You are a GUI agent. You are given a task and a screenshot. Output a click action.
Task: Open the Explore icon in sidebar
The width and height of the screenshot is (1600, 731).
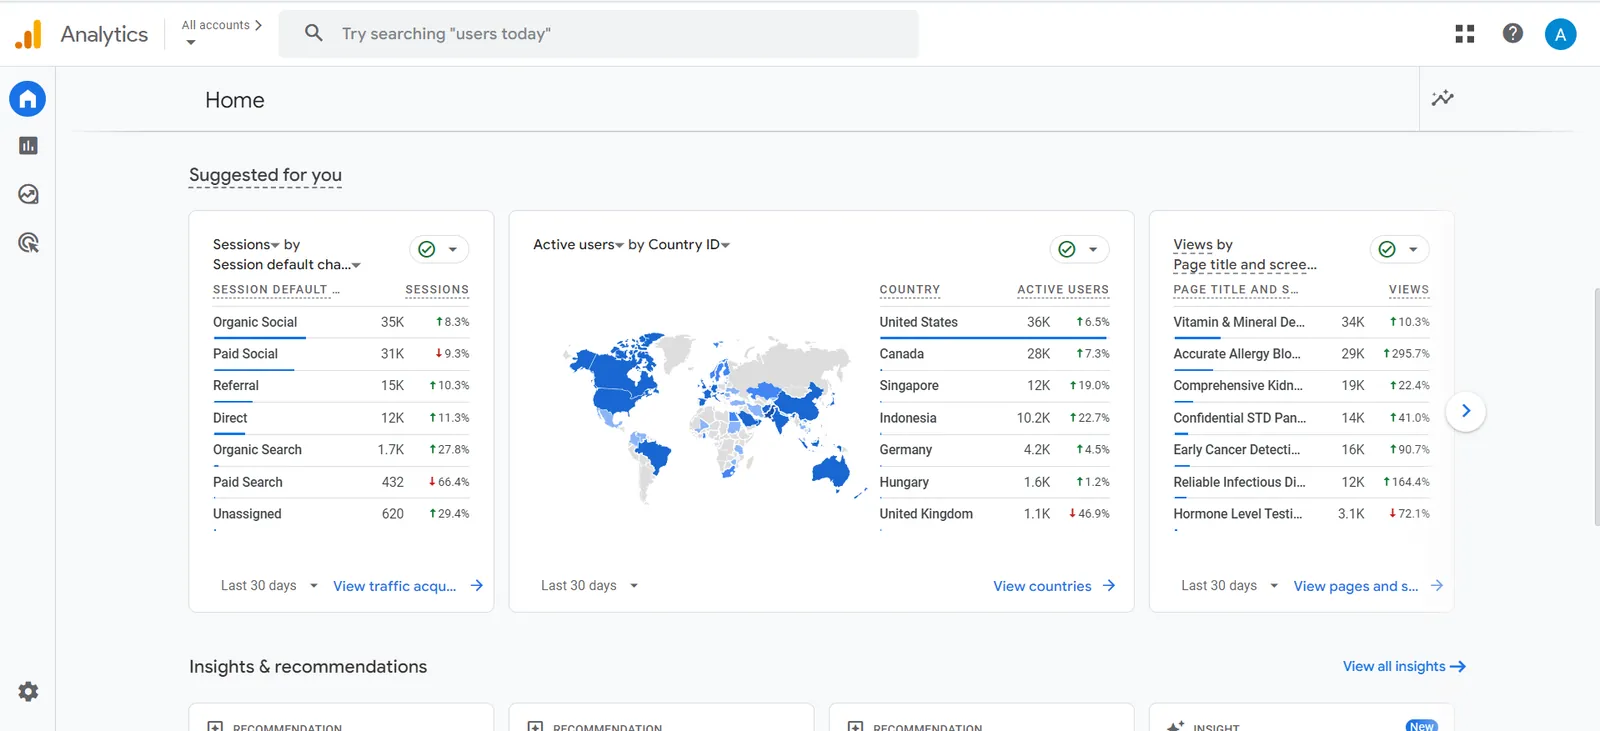[28, 194]
